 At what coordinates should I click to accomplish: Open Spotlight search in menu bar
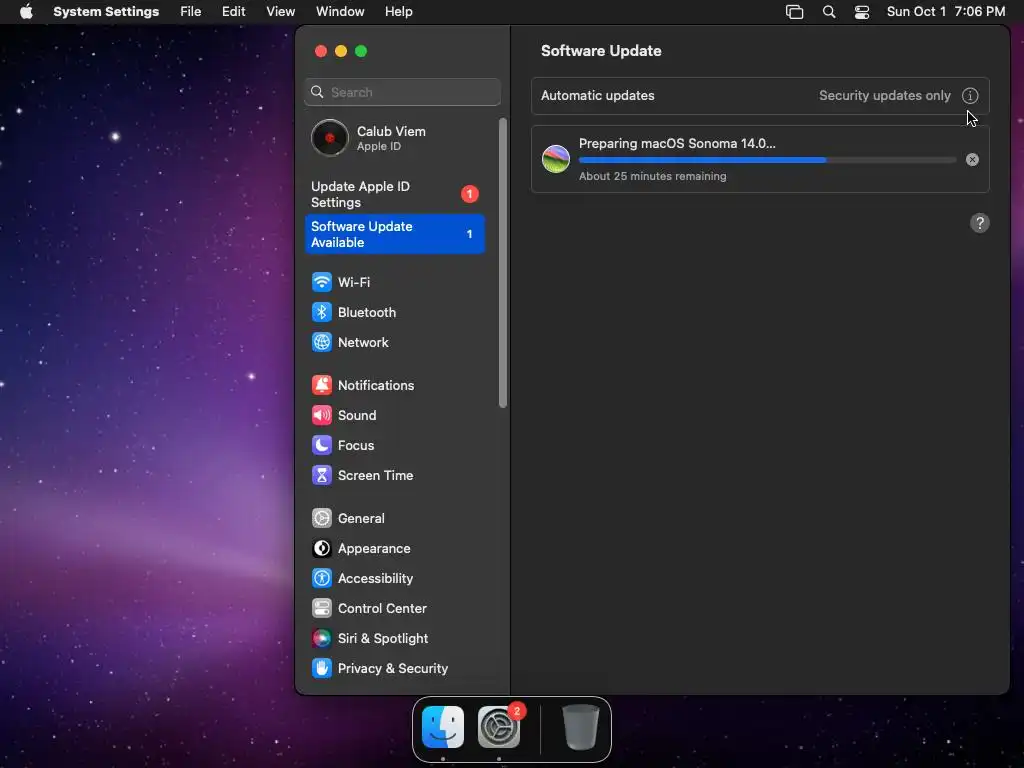[829, 12]
